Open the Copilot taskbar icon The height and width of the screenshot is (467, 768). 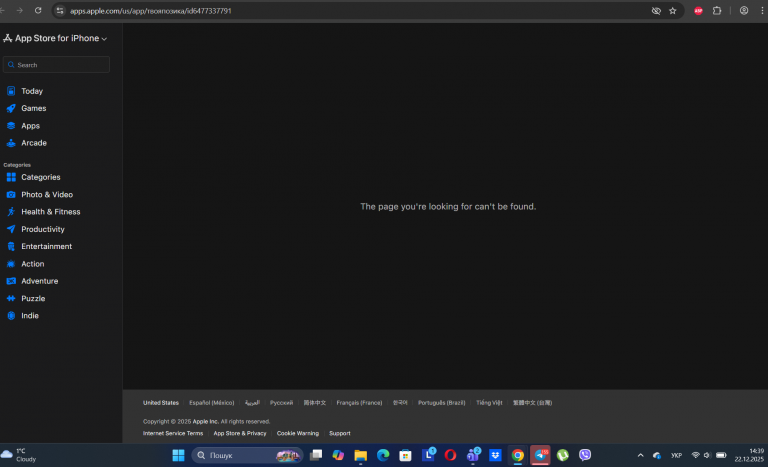[338, 456]
